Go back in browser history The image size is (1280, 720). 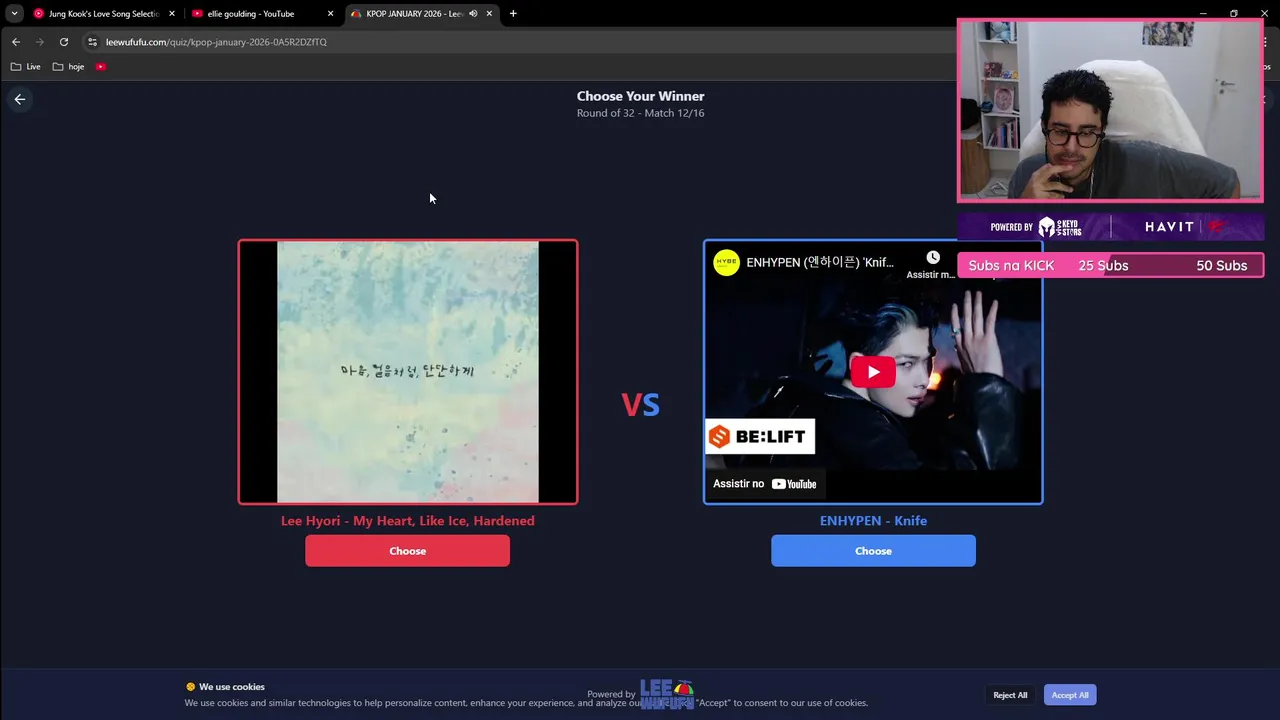click(x=16, y=42)
